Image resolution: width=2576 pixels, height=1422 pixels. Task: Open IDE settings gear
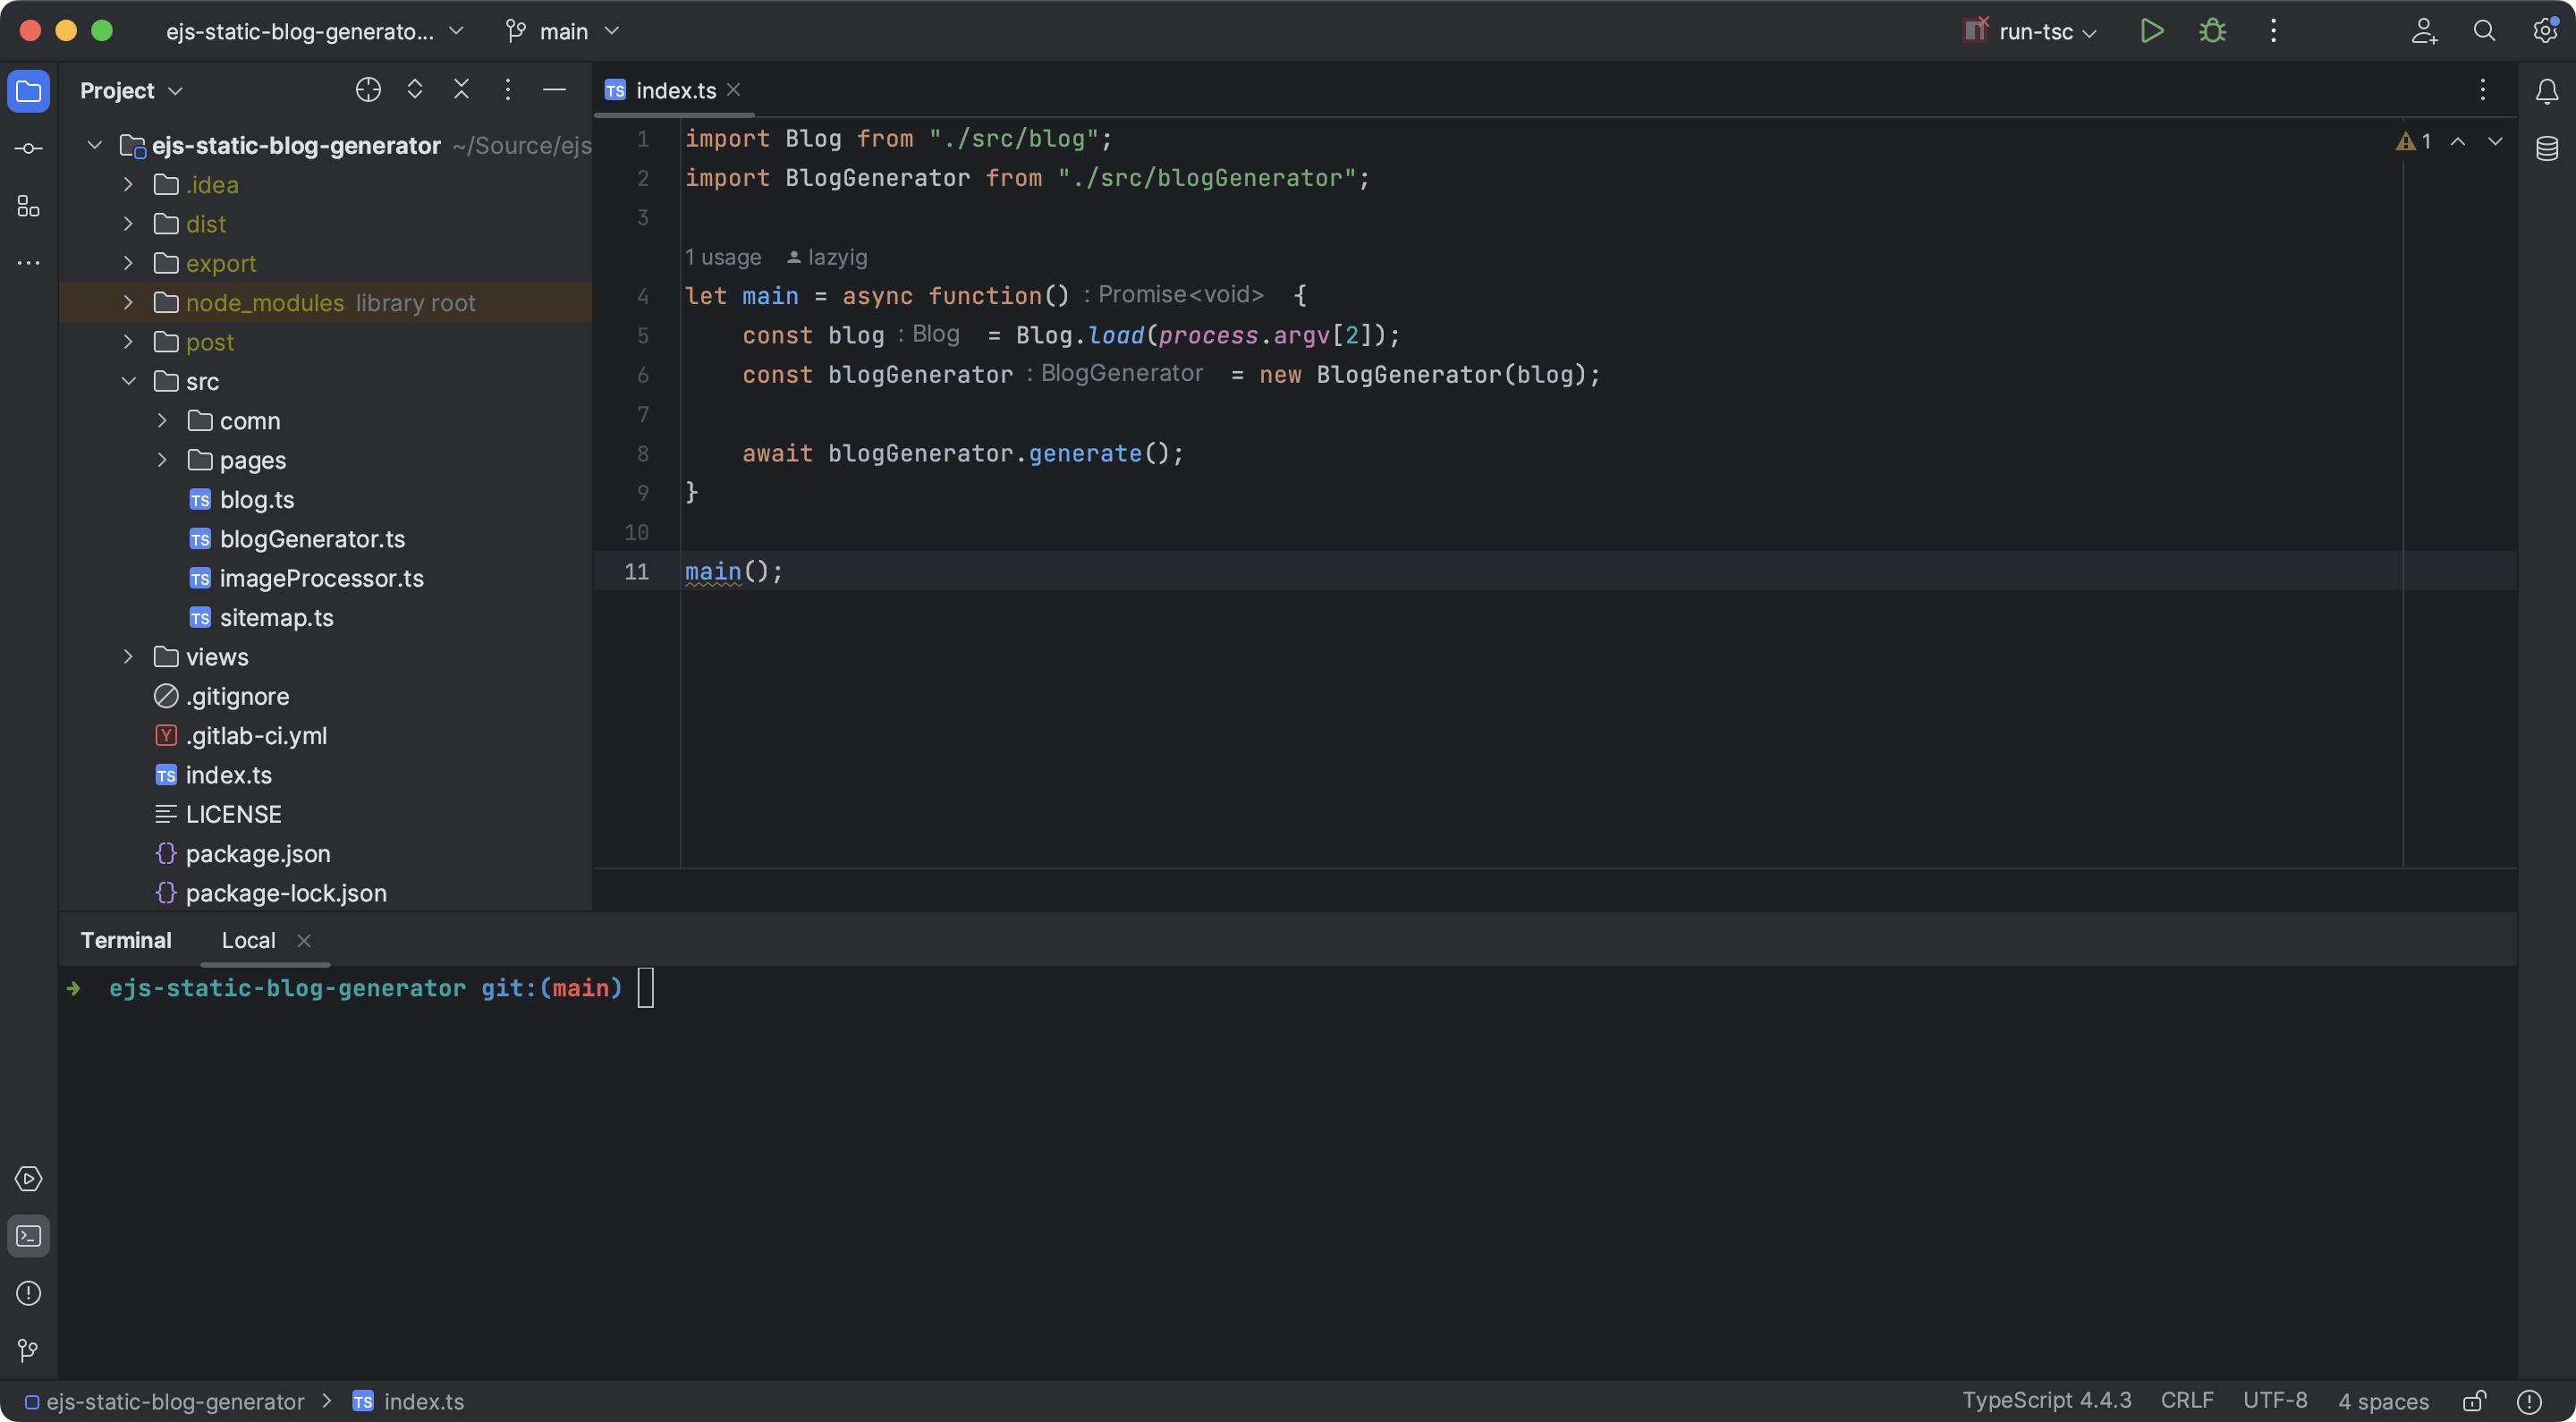tap(2545, 31)
